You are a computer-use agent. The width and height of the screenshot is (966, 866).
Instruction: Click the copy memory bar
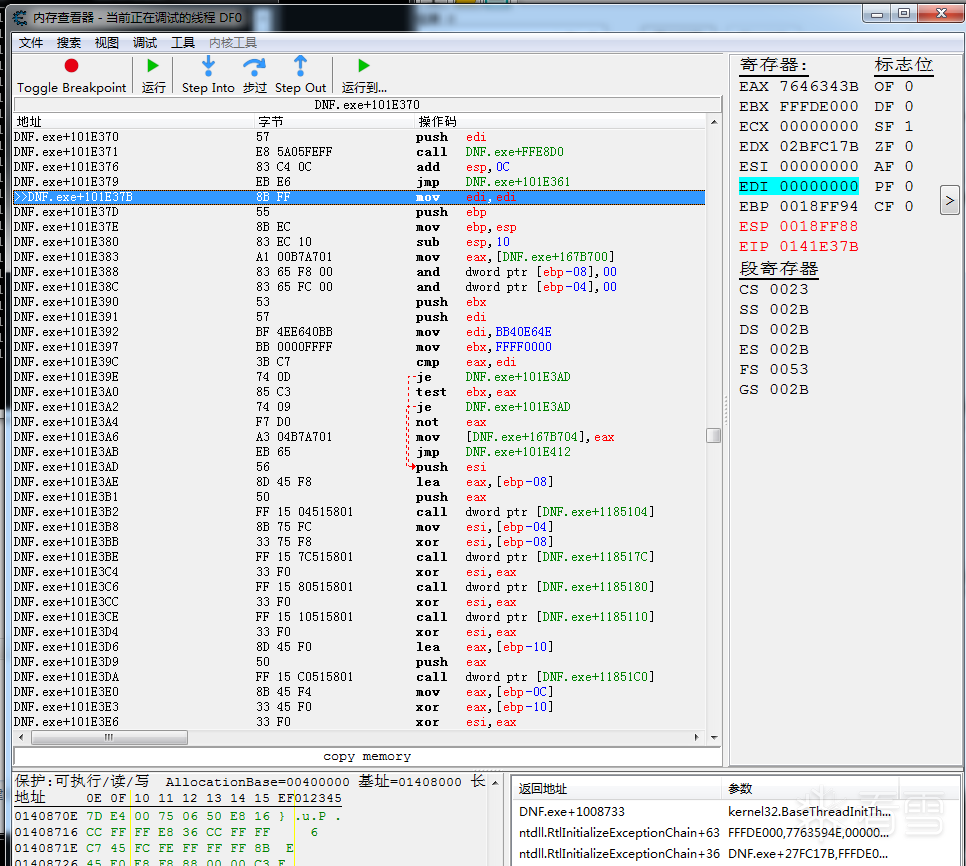(x=367, y=756)
